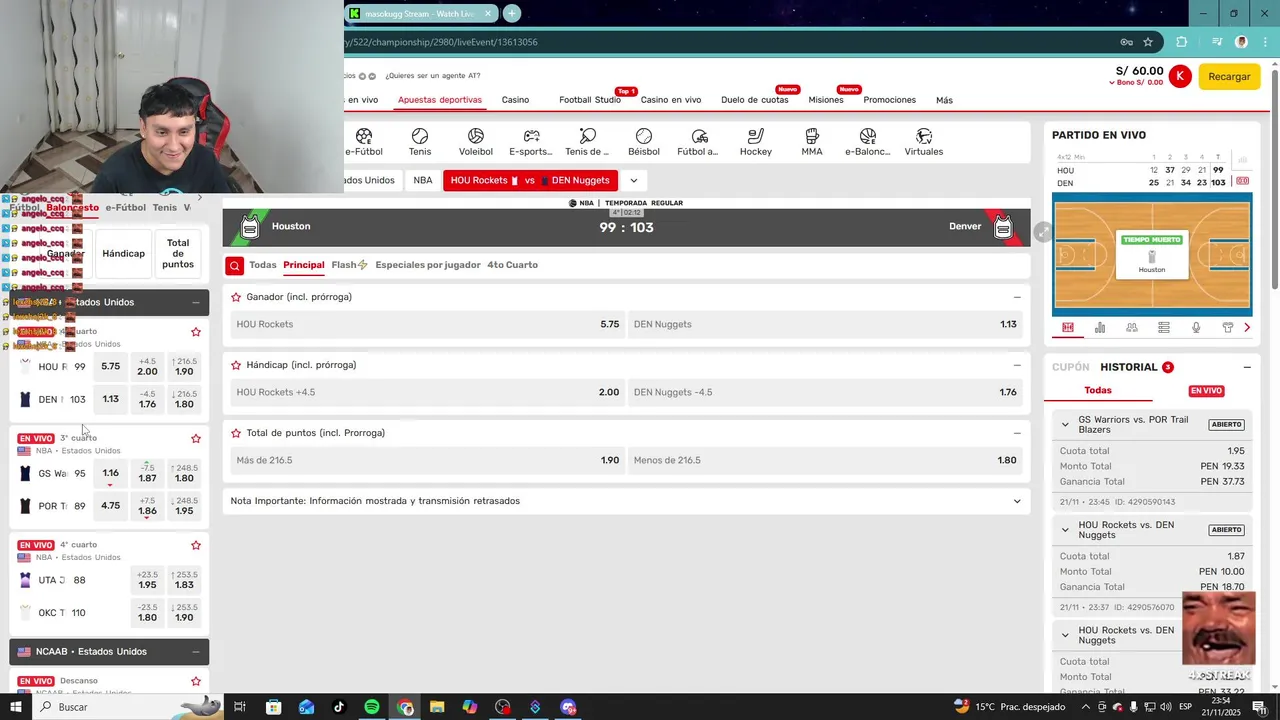Select the Tenis sport icon
Viewport: 1280px width, 720px height.
click(x=420, y=136)
